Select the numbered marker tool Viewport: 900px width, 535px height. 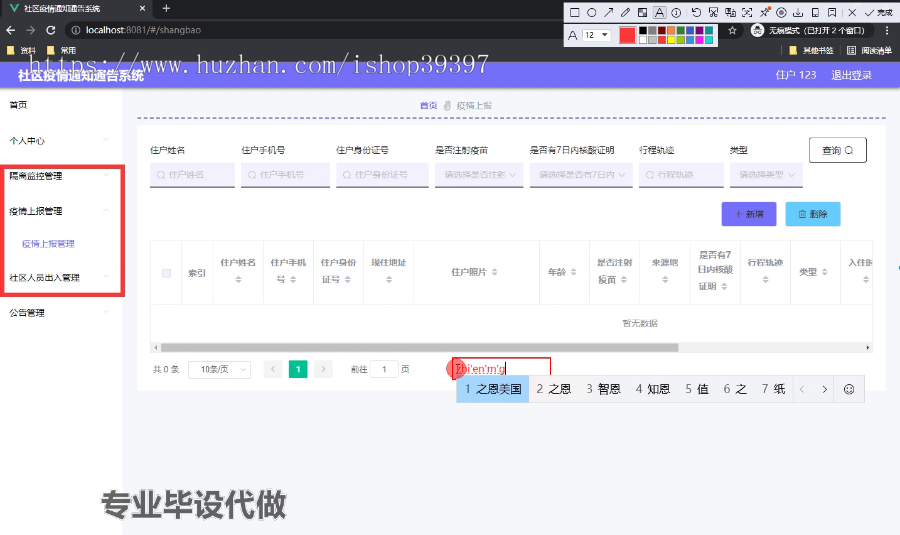(x=676, y=12)
